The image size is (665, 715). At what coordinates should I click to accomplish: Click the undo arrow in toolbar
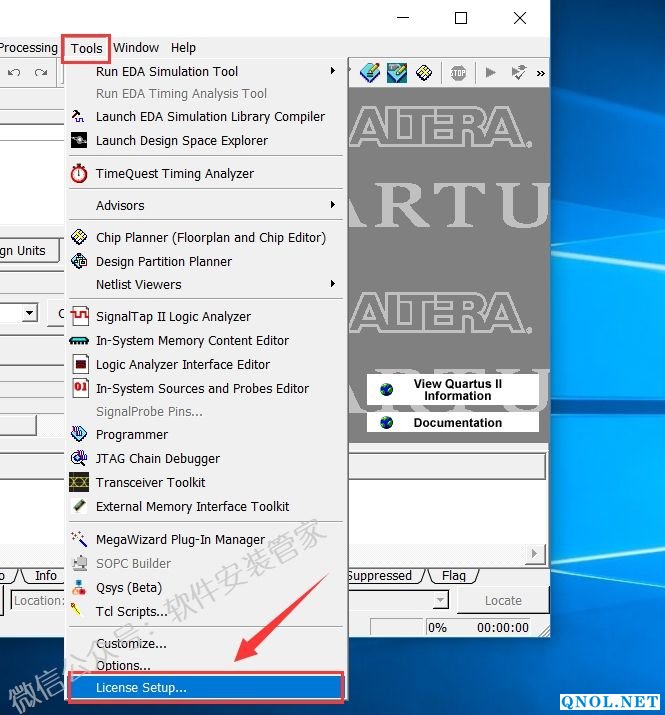coord(14,72)
